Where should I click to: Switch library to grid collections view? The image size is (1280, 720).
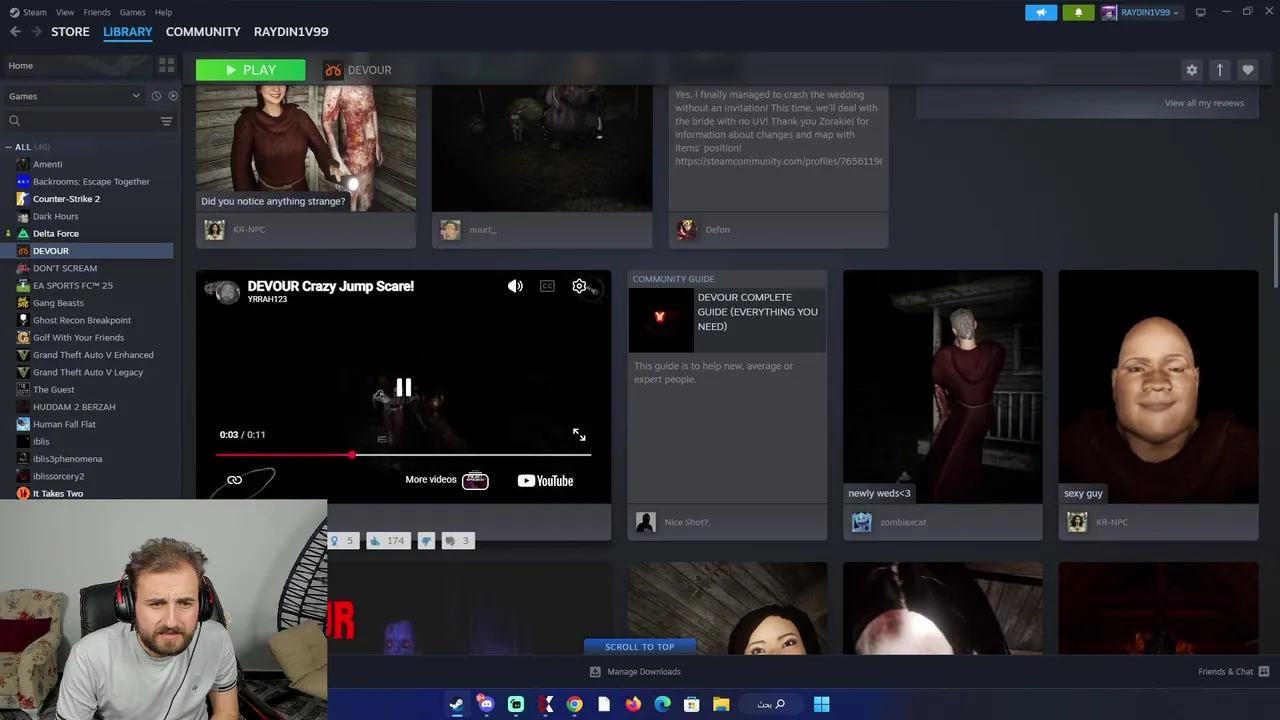point(166,65)
